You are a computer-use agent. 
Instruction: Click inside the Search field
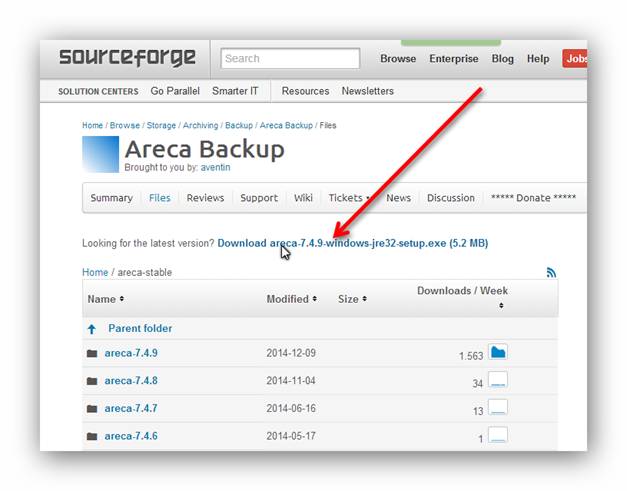point(290,58)
